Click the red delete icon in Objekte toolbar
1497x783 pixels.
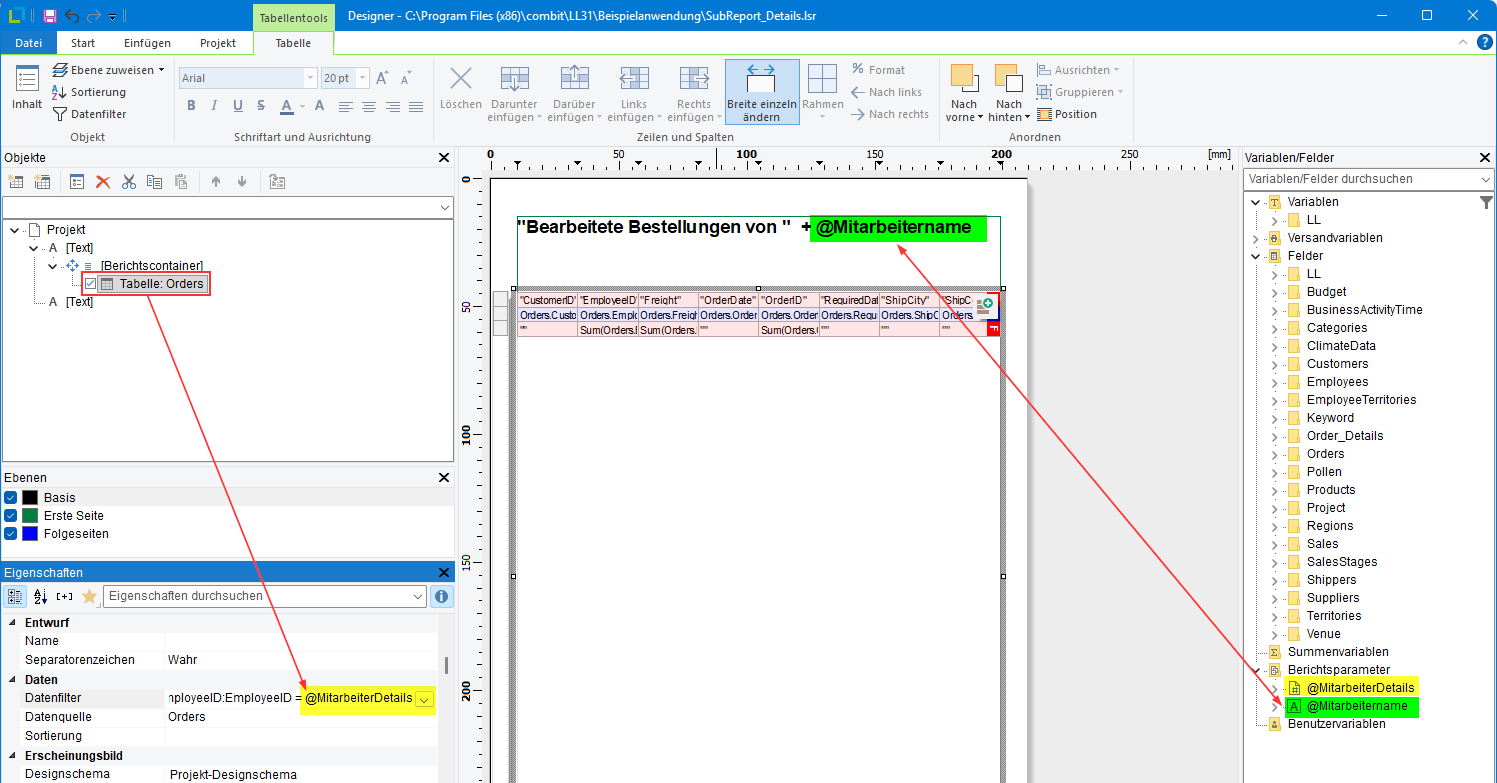tap(102, 181)
